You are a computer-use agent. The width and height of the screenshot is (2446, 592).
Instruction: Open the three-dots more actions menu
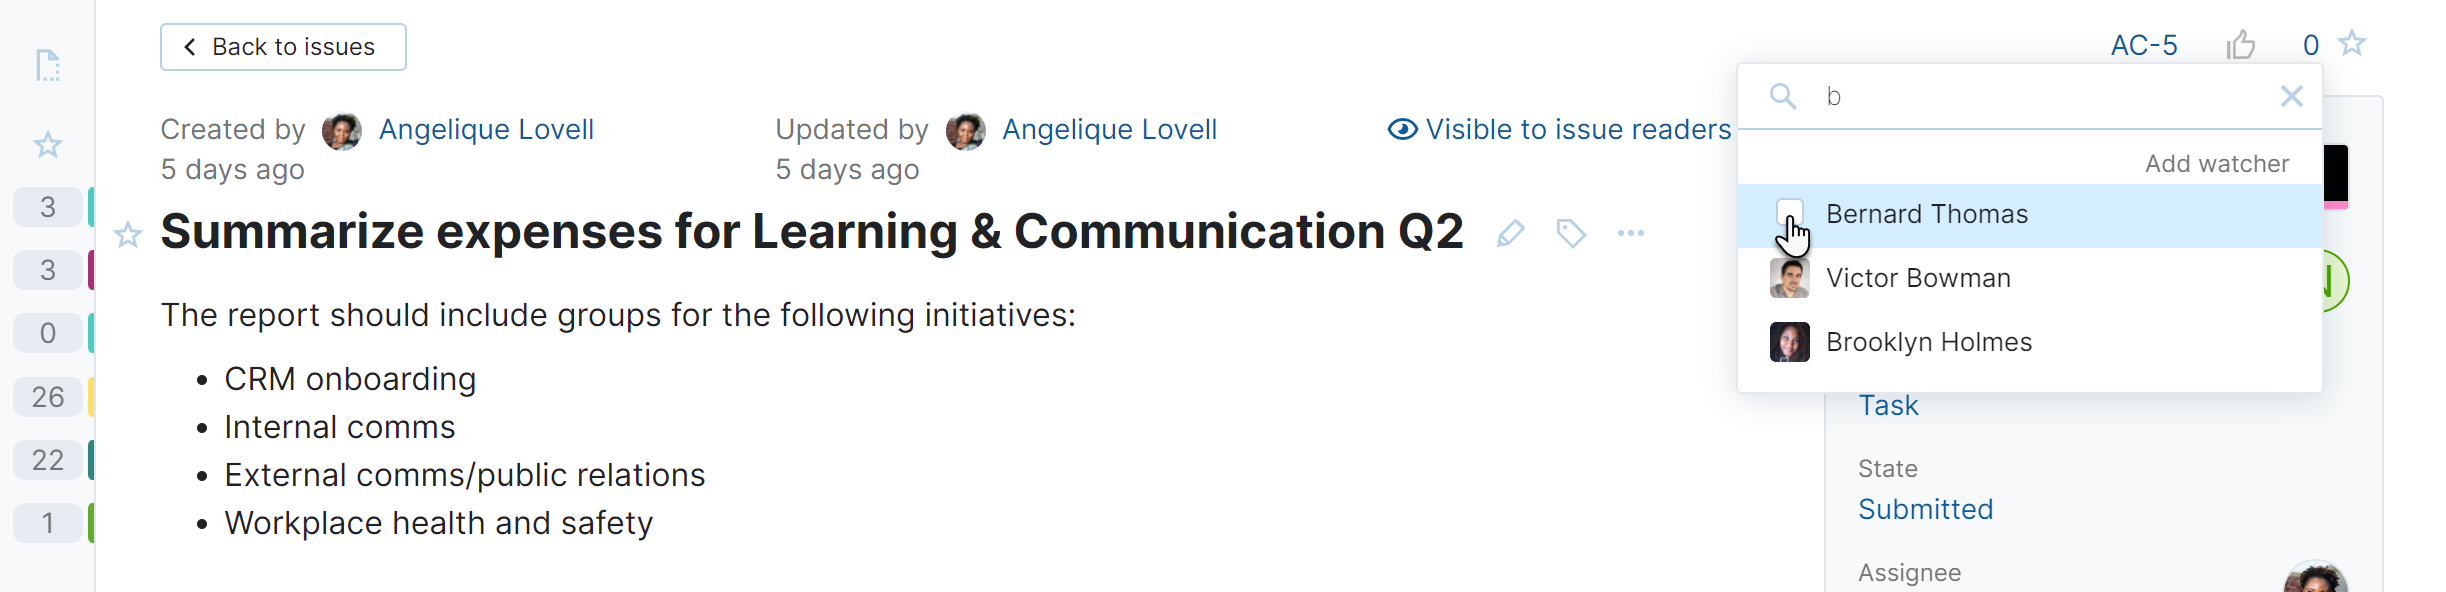click(x=1630, y=234)
